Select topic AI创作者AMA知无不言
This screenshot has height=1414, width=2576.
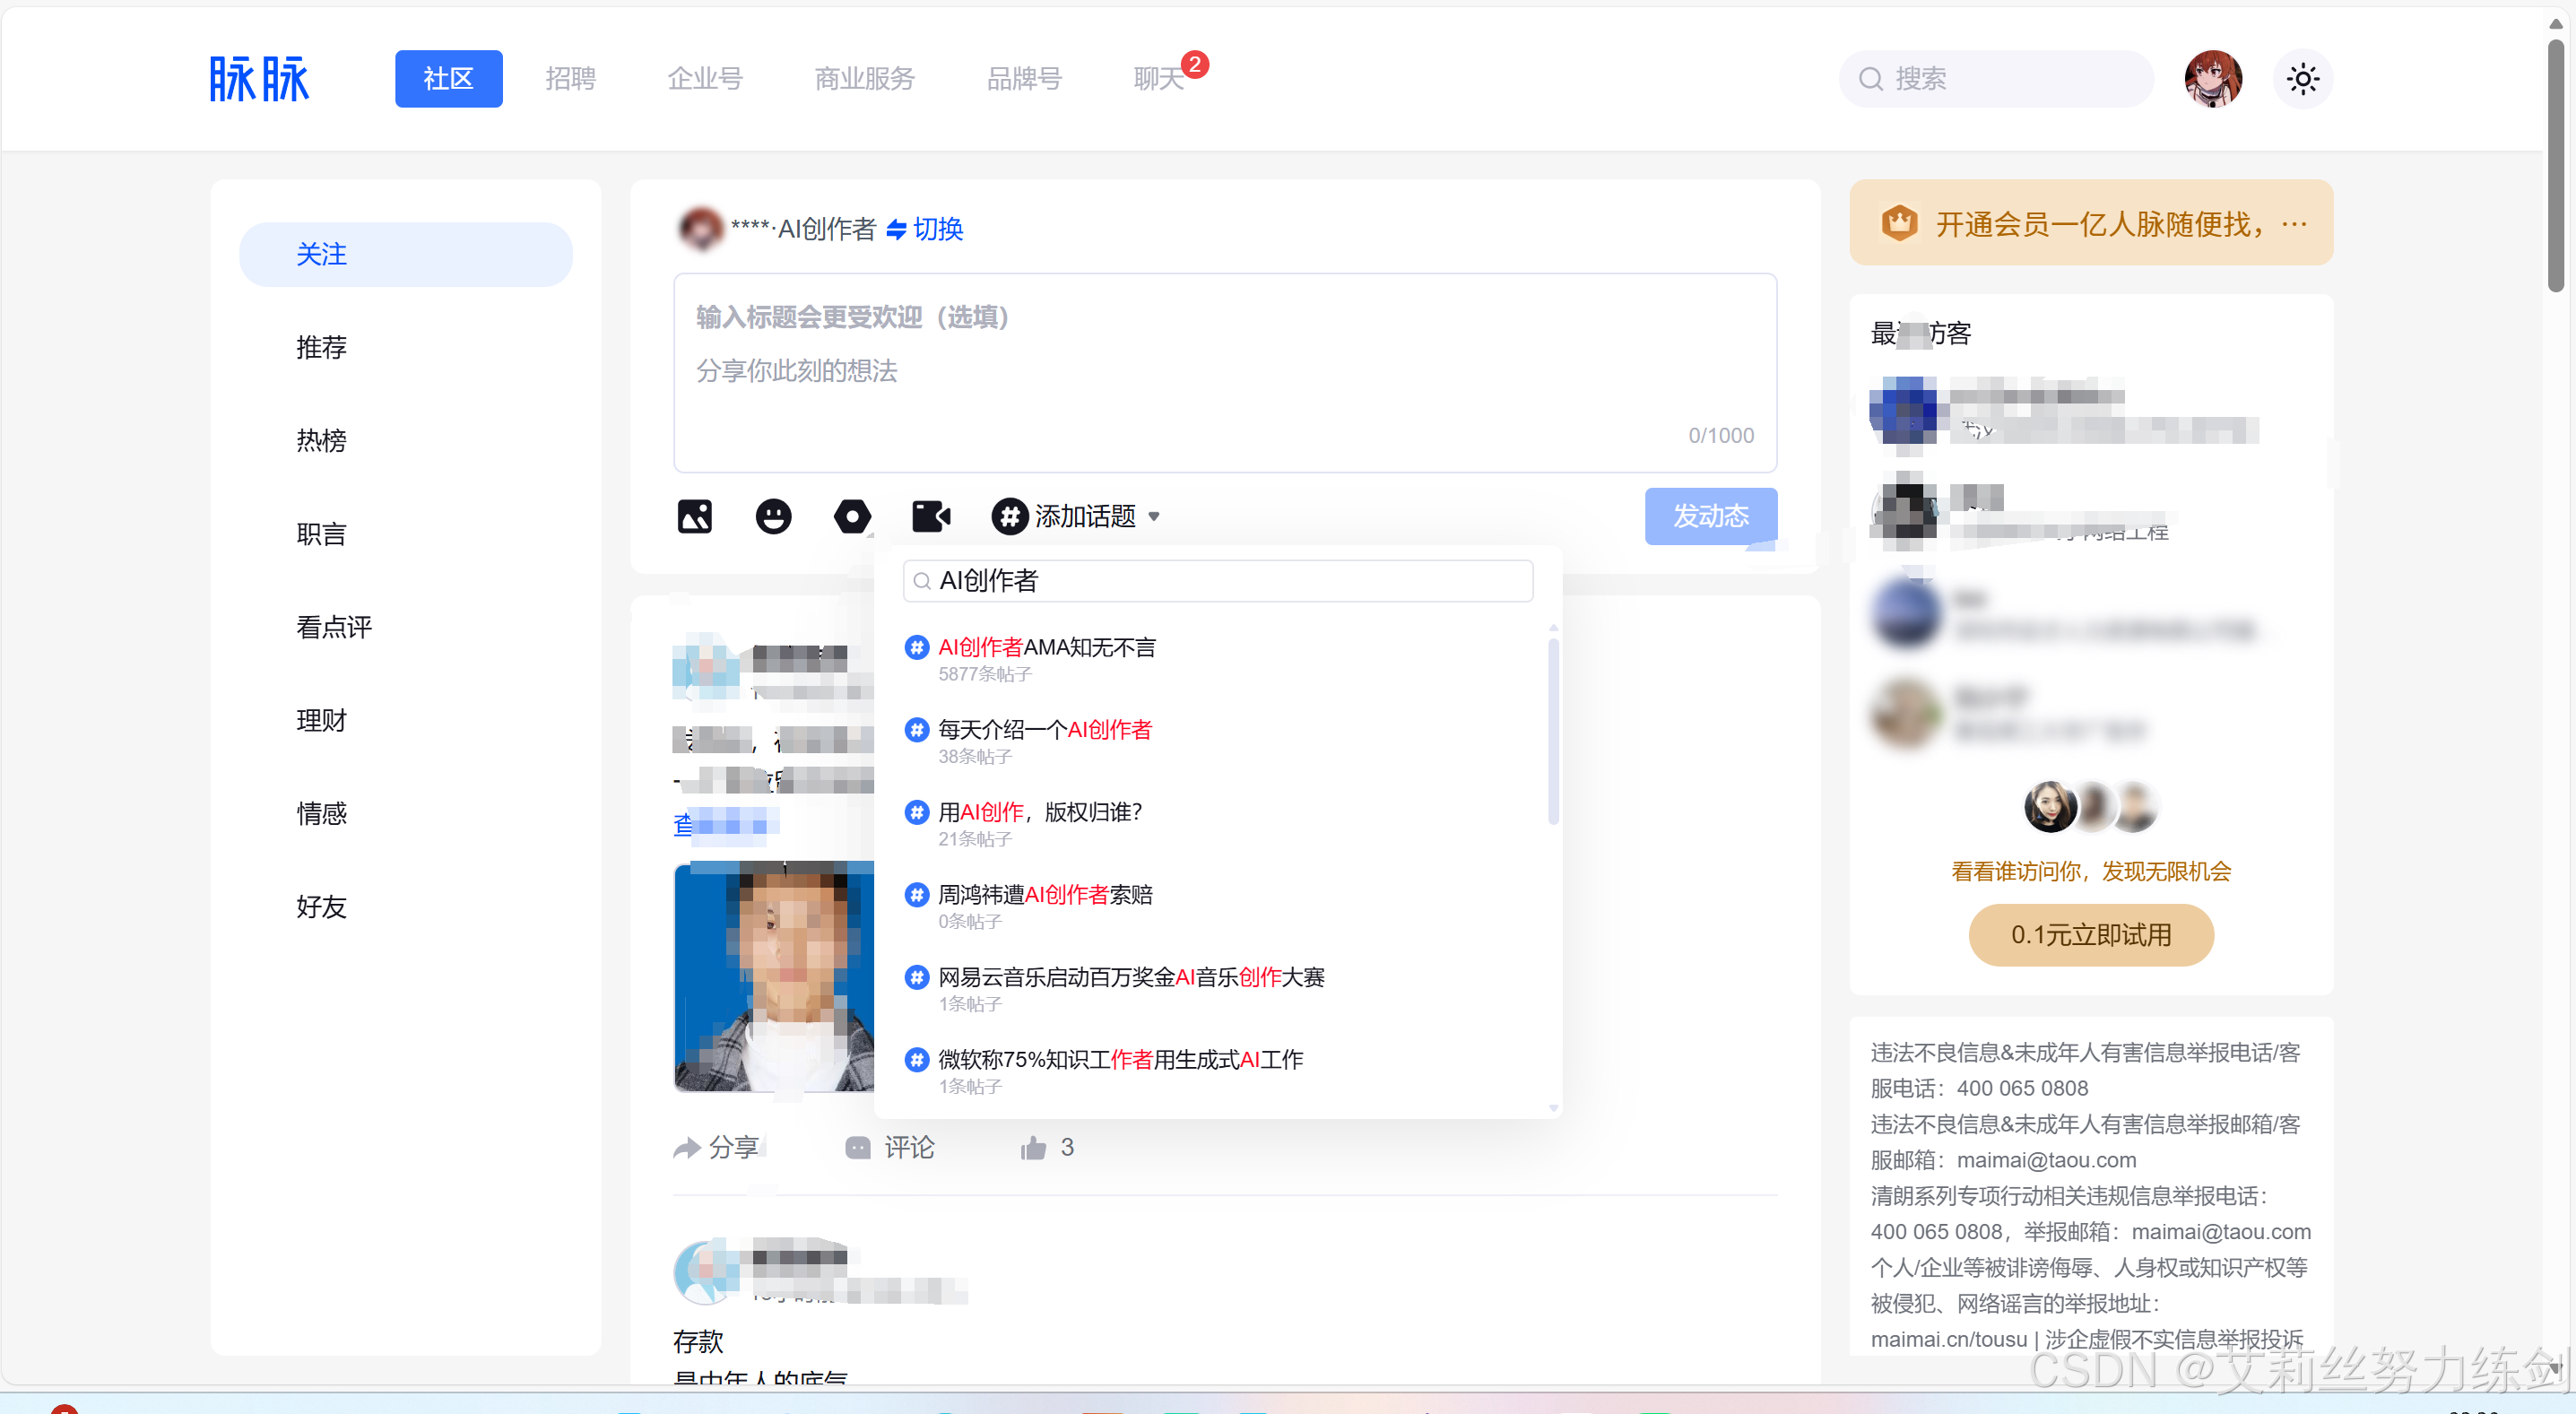coord(1046,647)
